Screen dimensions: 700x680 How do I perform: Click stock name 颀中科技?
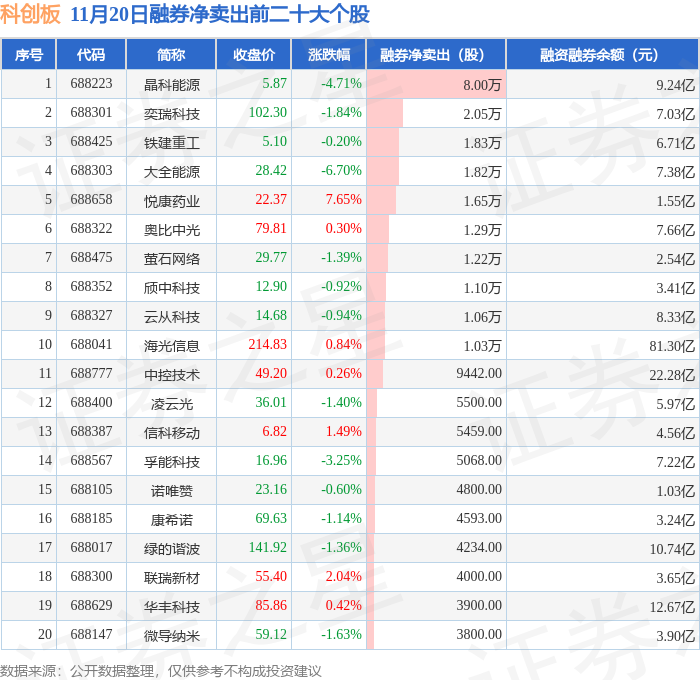171,288
